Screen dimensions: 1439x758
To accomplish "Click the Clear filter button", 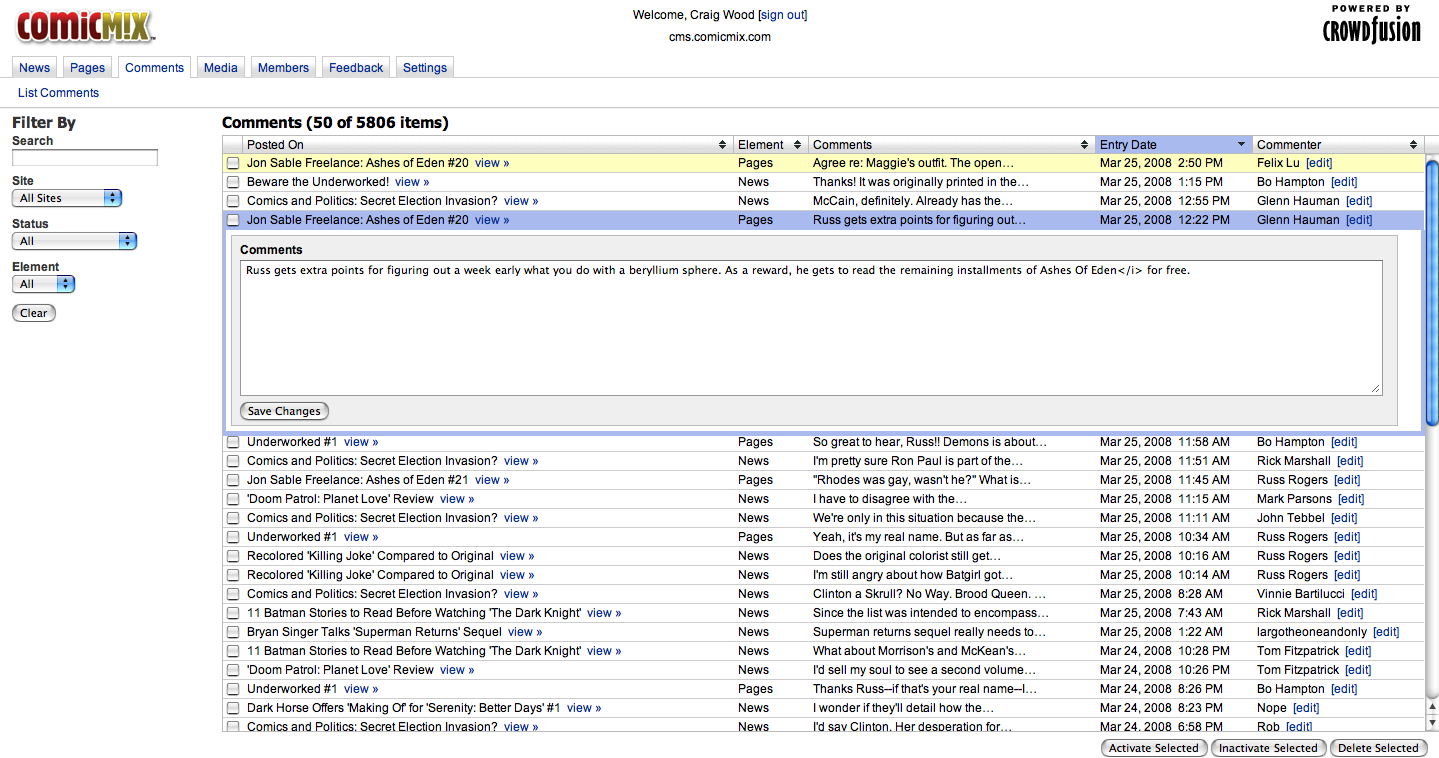I will pyautogui.click(x=34, y=313).
